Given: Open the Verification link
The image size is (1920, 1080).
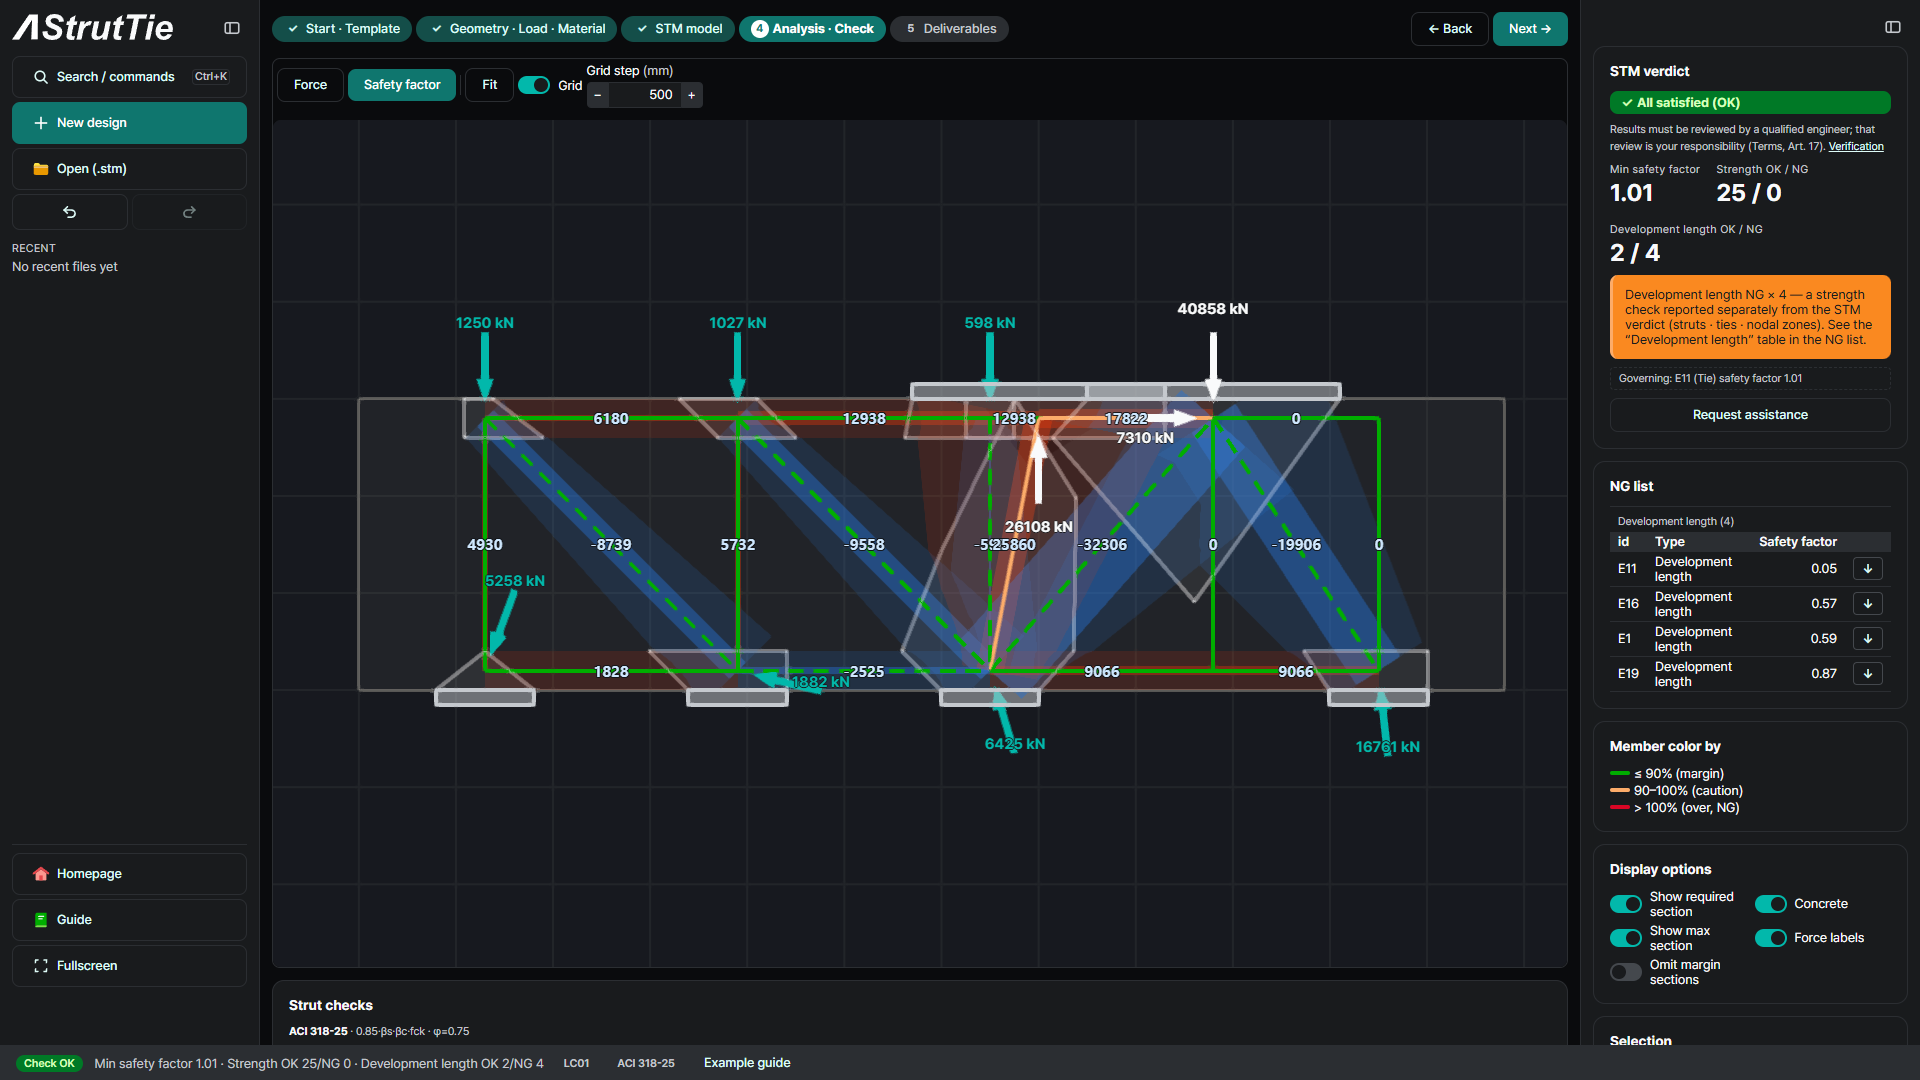Looking at the screenshot, I should tap(1856, 147).
